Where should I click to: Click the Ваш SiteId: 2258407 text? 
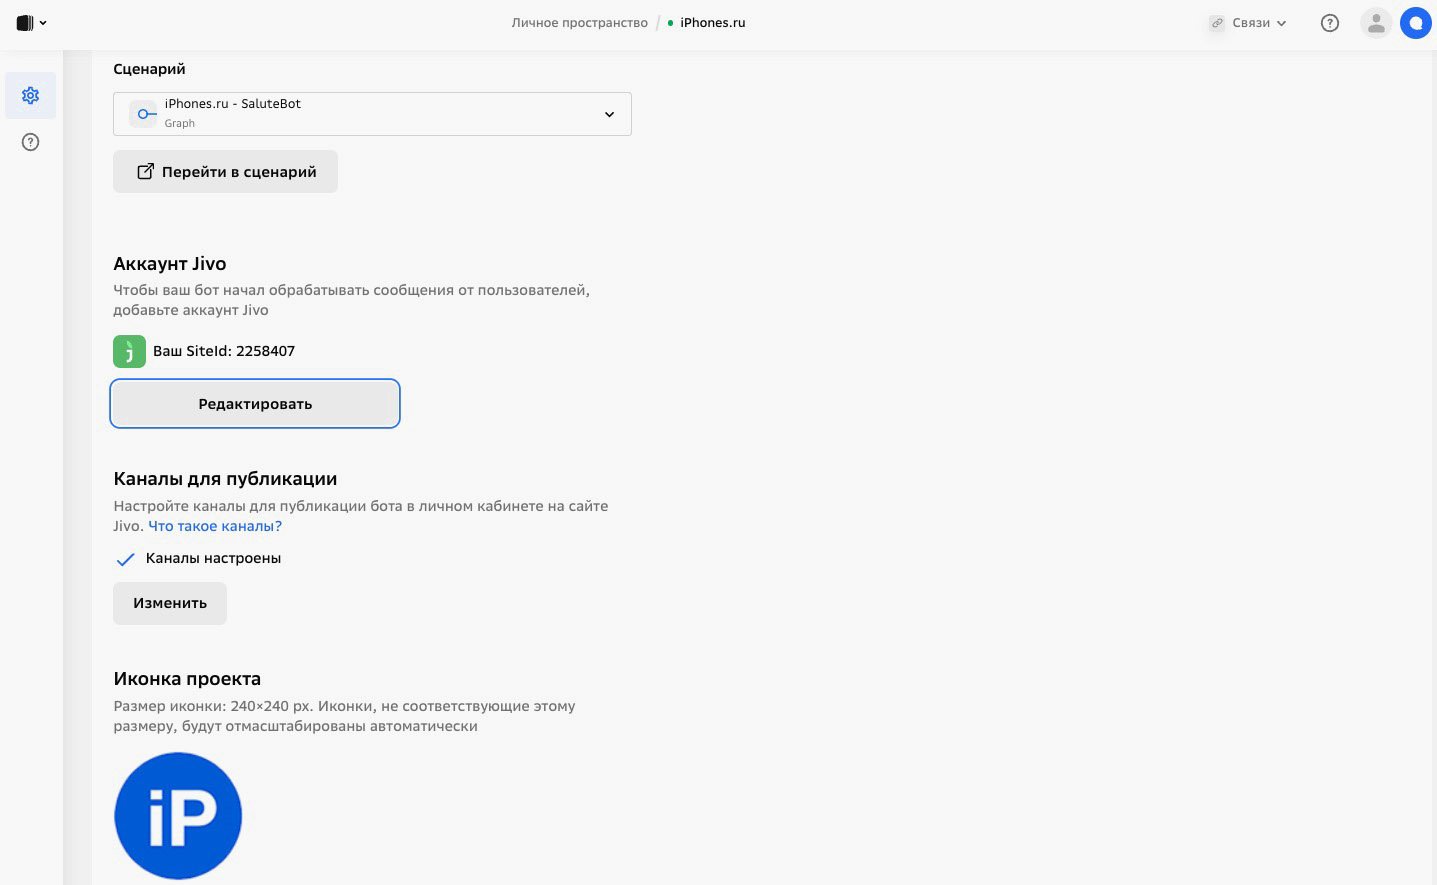[224, 351]
